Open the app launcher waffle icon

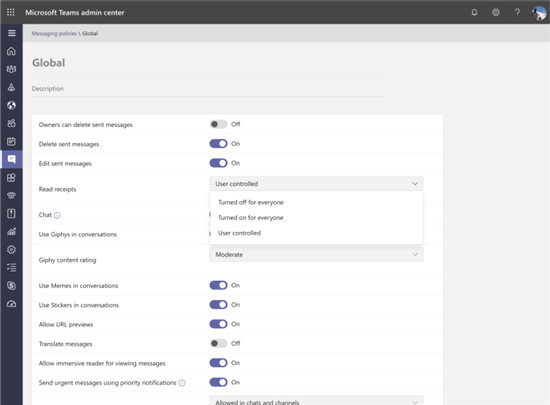(11, 12)
